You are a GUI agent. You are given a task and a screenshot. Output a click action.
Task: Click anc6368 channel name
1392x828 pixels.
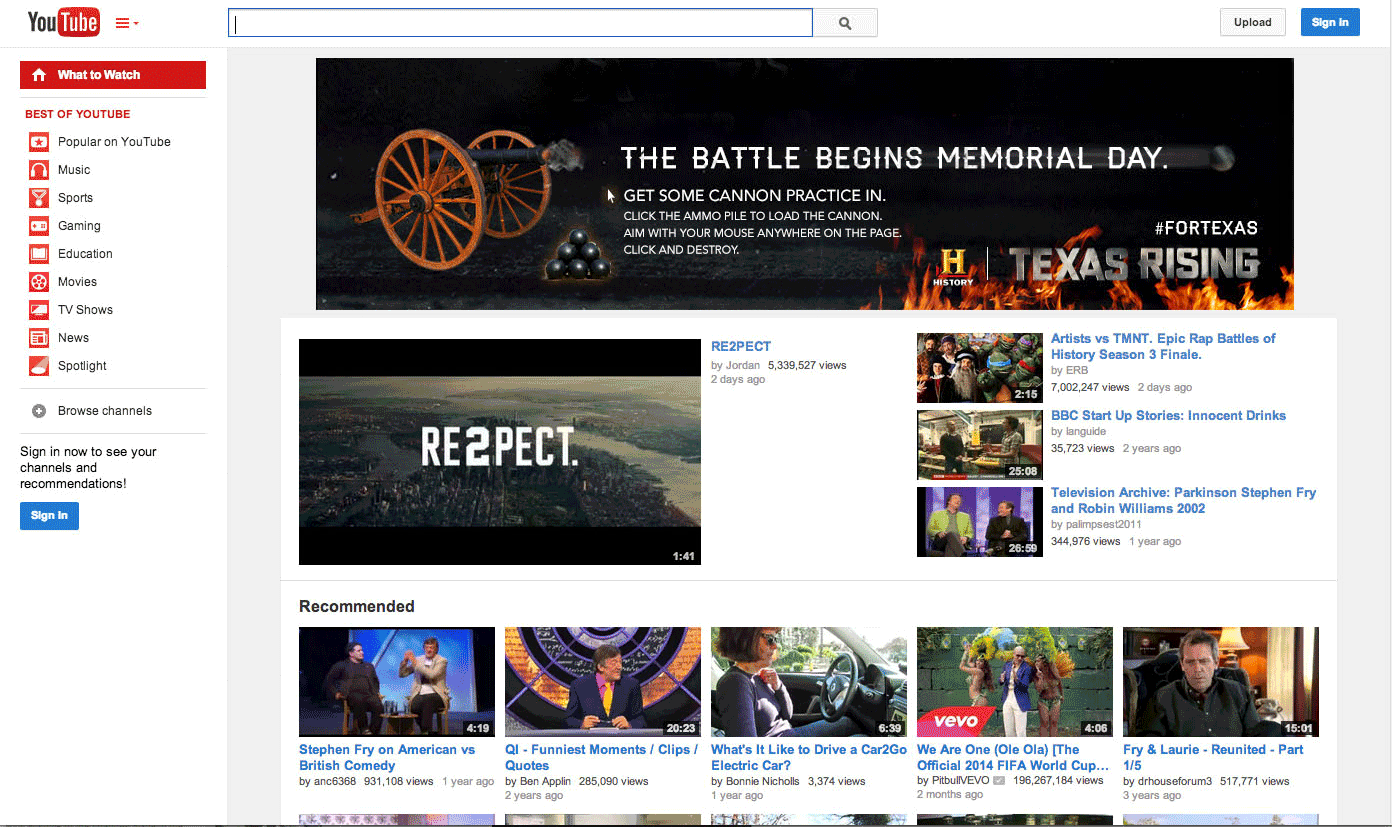pos(335,782)
